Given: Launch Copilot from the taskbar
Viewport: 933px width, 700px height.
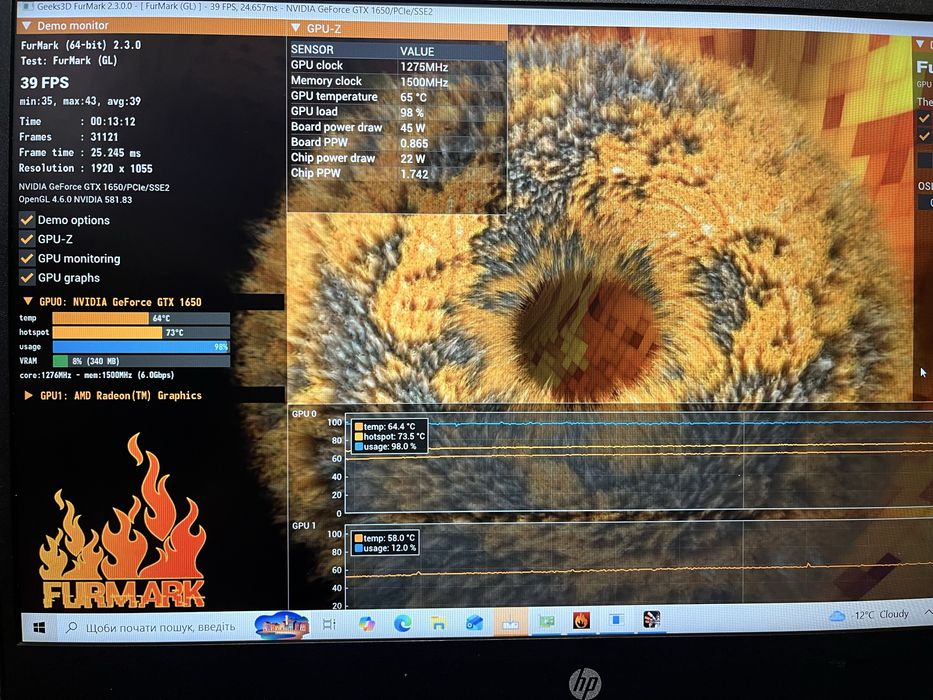Looking at the screenshot, I should (367, 623).
